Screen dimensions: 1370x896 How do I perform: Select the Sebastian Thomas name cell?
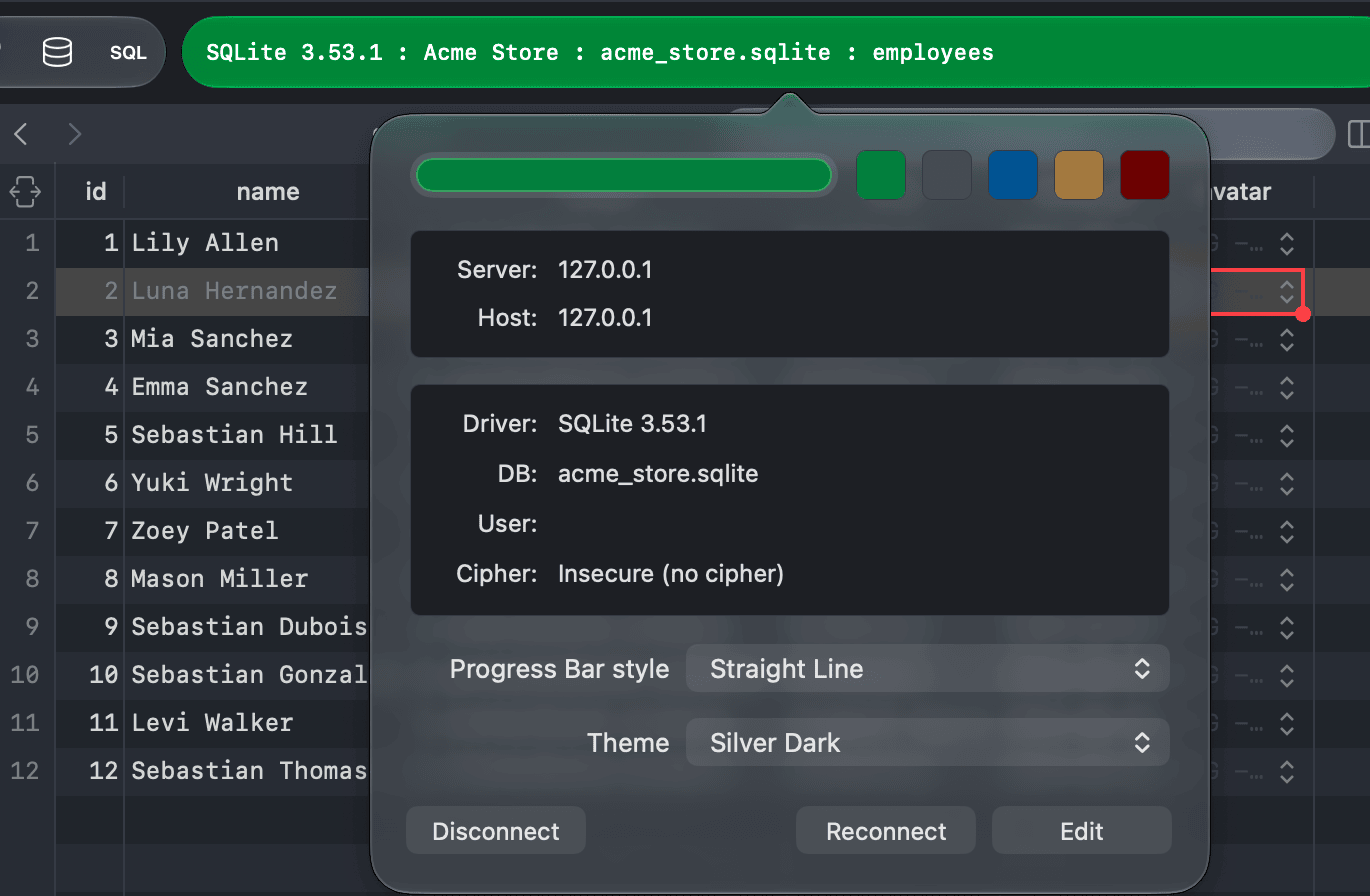click(x=248, y=771)
